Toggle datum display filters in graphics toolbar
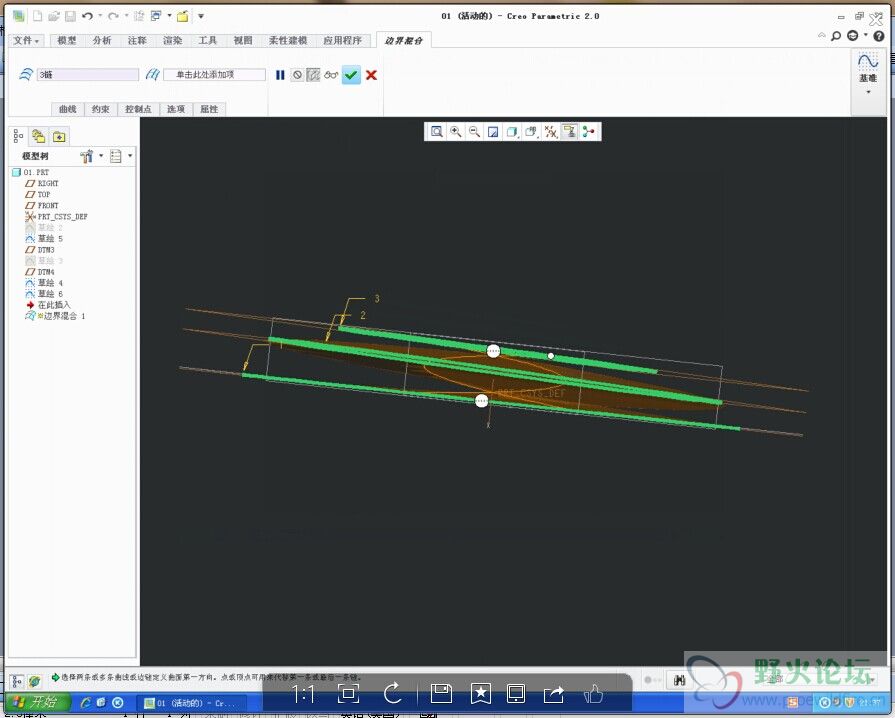 [549, 131]
